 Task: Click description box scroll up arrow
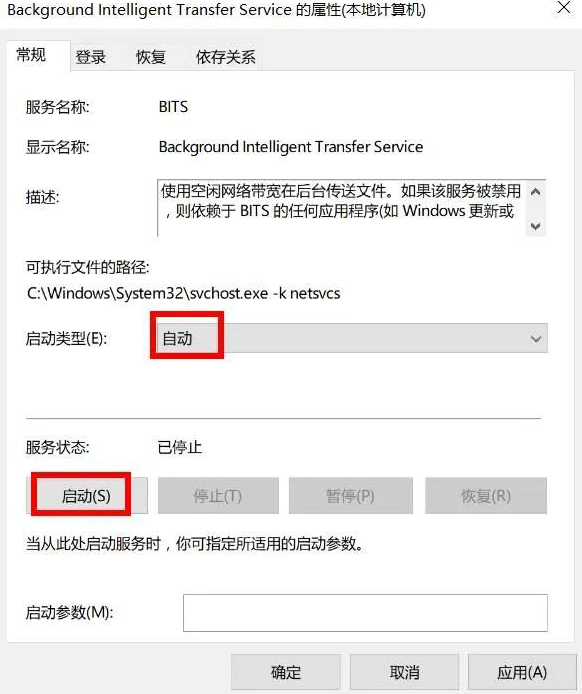(x=536, y=192)
